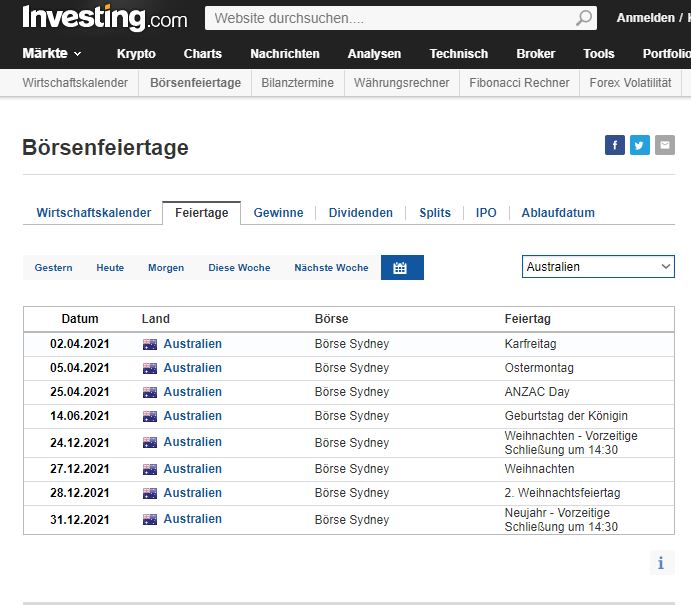
Task: Open the Australien country dropdown
Action: pos(598,267)
